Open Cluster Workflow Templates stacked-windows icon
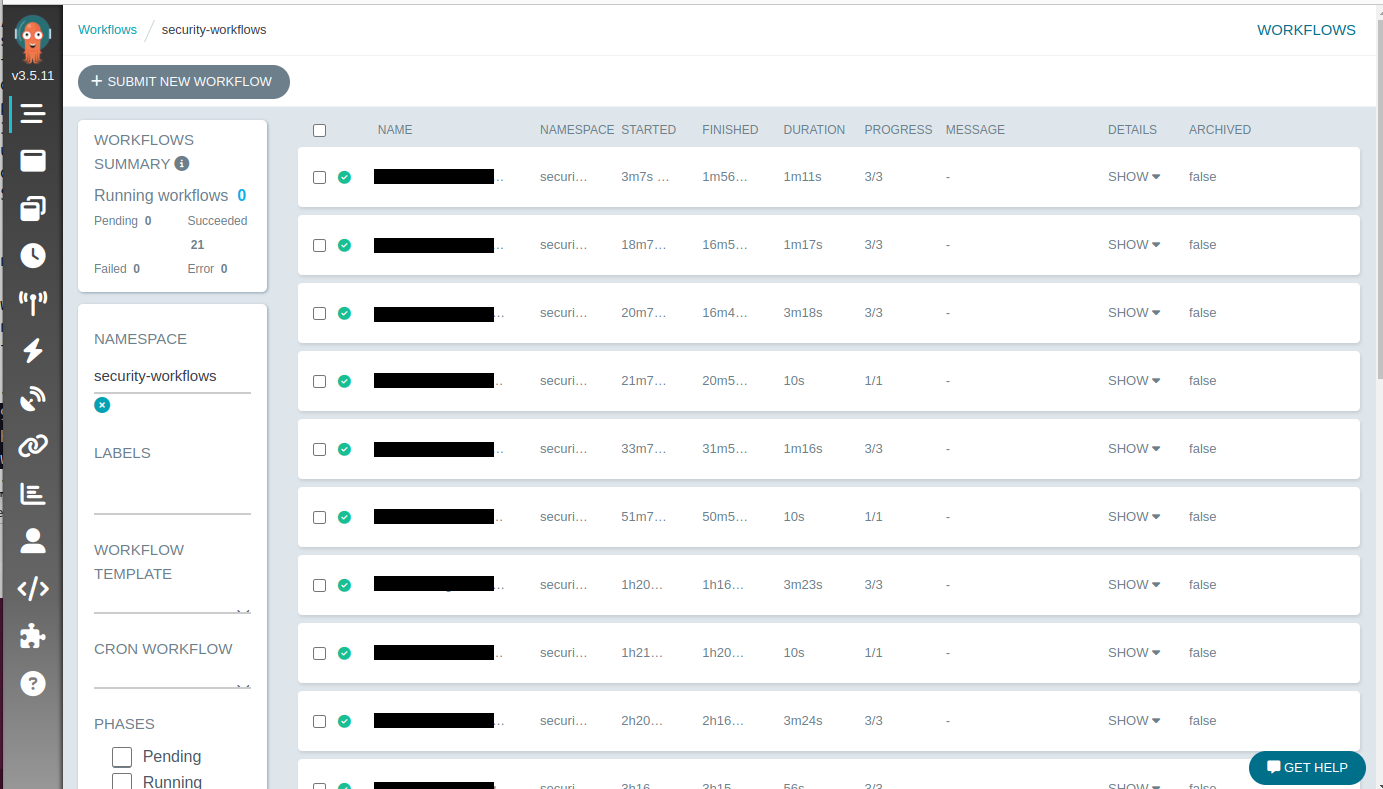The height and width of the screenshot is (789, 1383). 33,208
